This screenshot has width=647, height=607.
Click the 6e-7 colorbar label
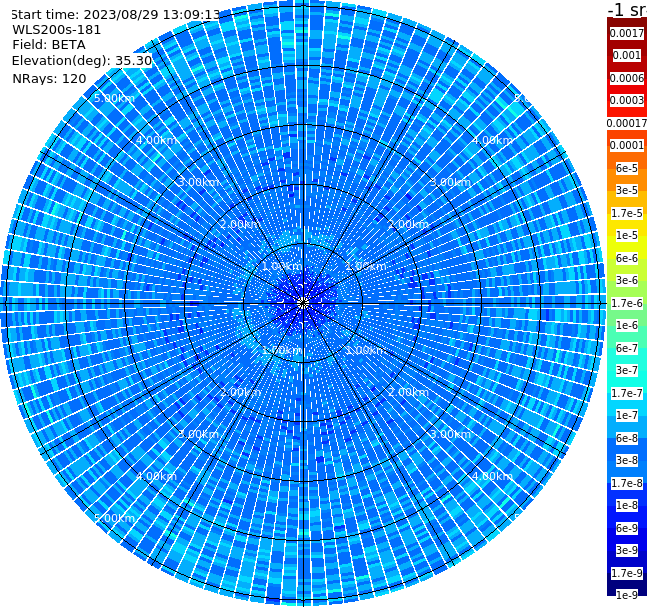626,348
